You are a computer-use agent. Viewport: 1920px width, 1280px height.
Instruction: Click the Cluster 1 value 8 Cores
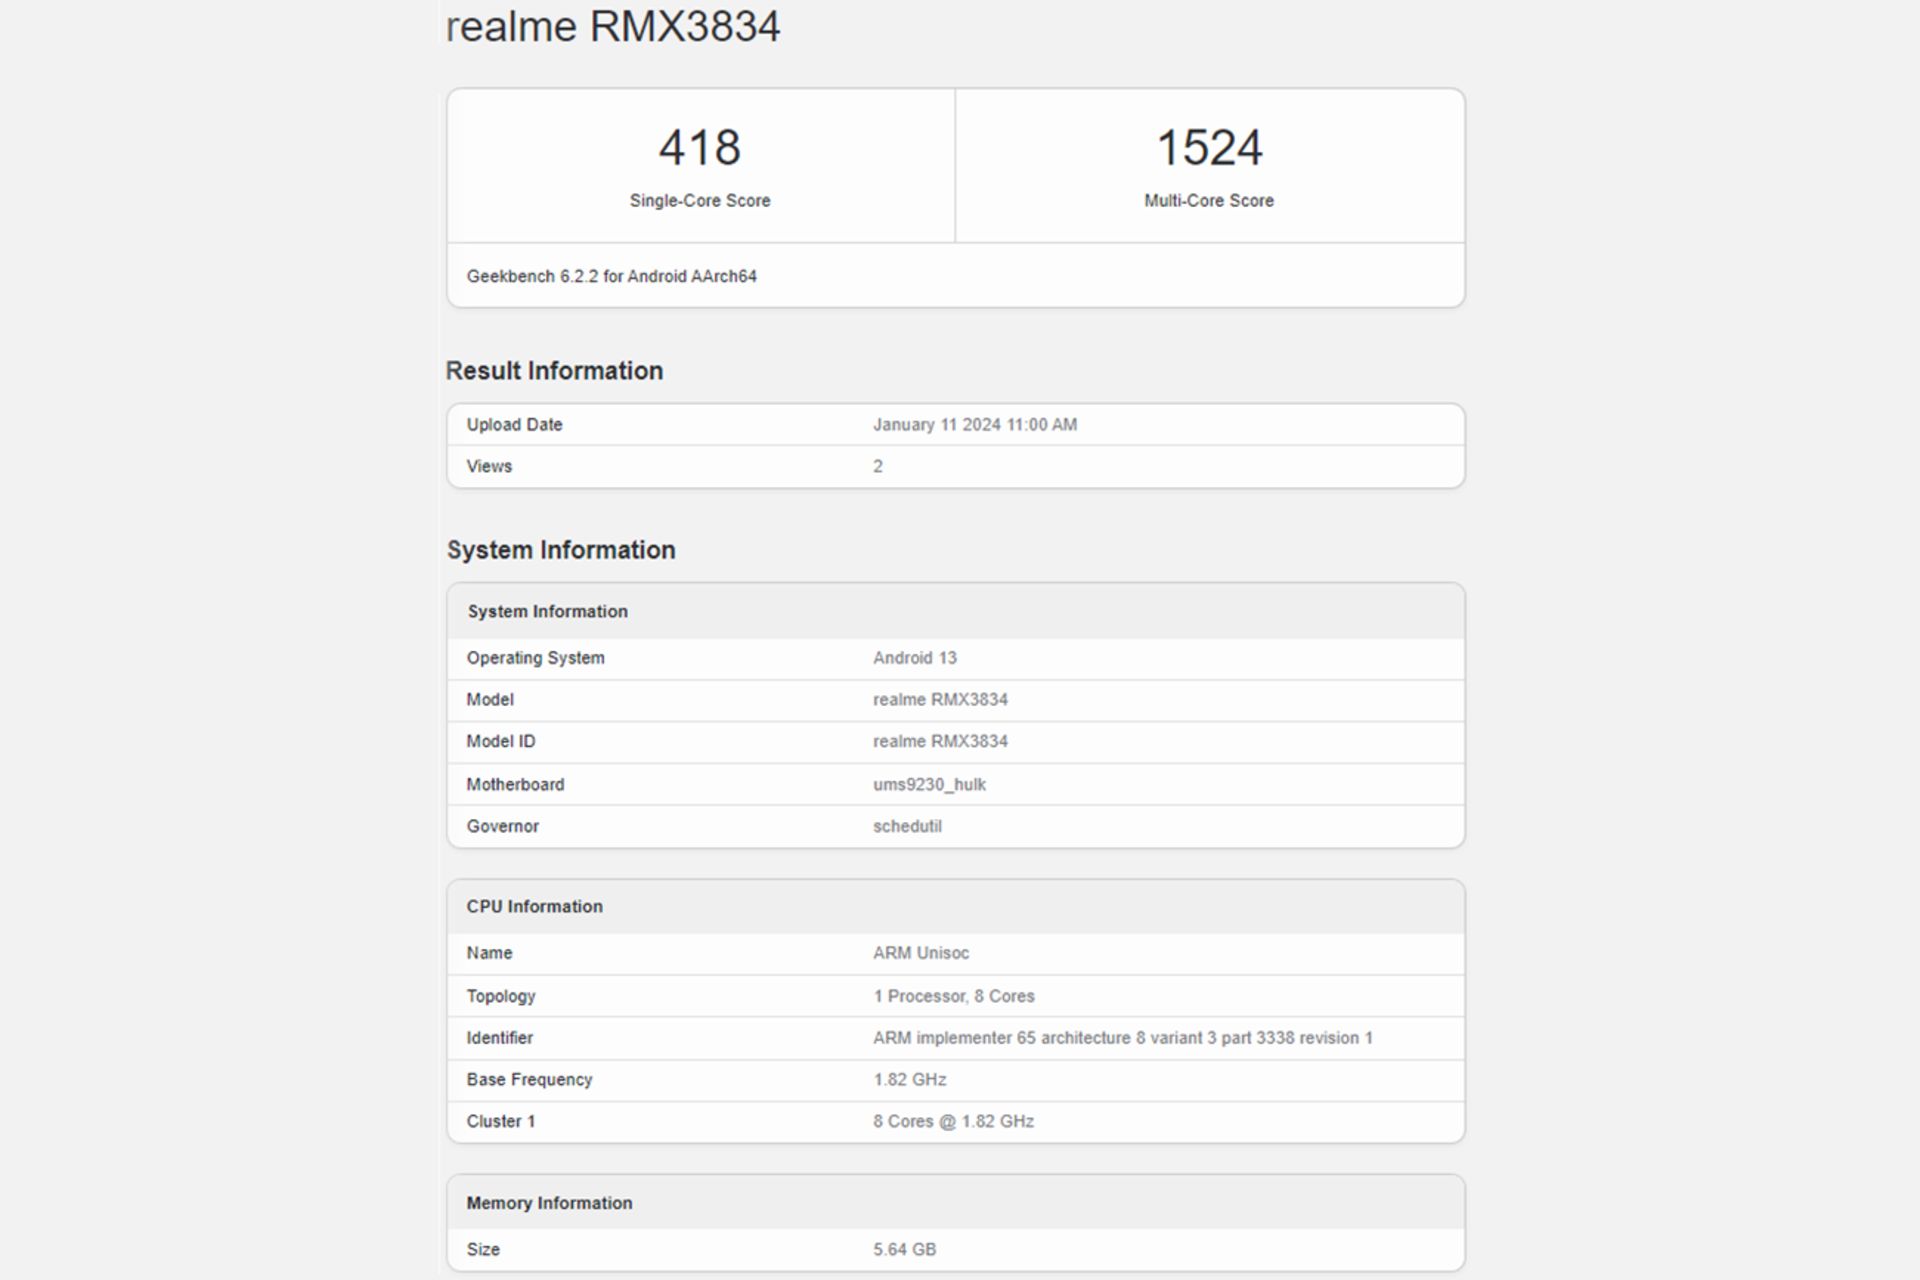point(953,1122)
